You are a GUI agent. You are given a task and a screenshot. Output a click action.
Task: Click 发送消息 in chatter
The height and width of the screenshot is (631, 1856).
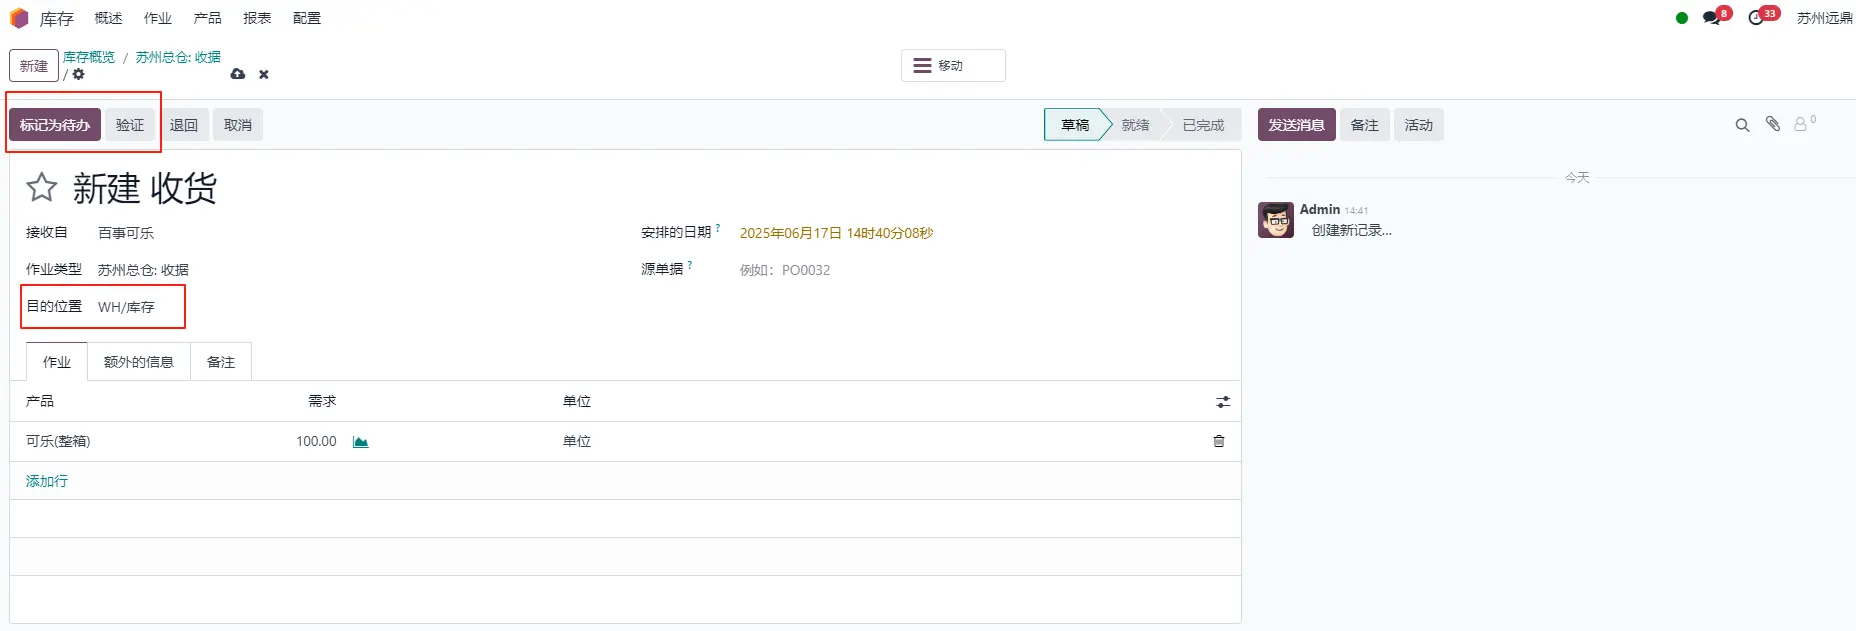(x=1297, y=125)
